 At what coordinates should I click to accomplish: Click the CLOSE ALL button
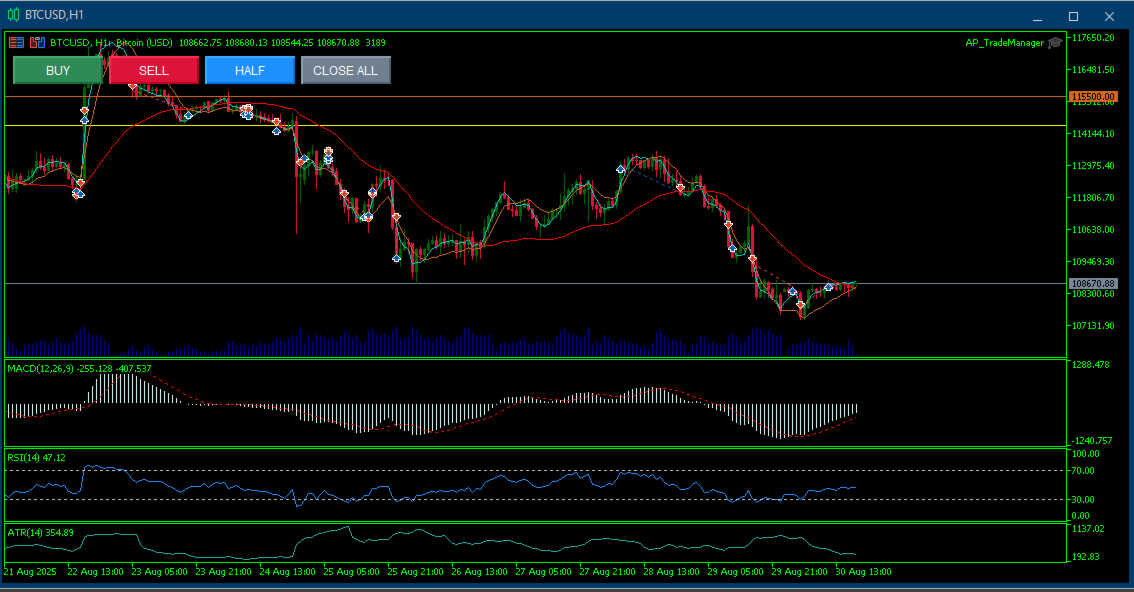(346, 70)
